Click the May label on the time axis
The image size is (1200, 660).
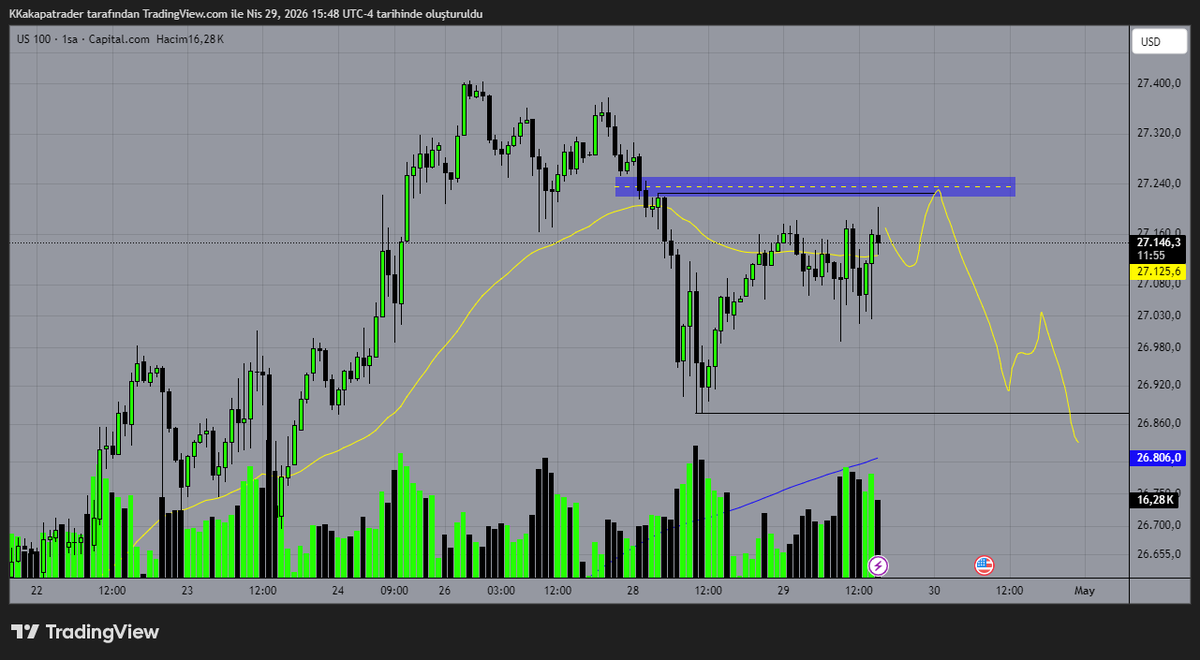click(x=1085, y=591)
